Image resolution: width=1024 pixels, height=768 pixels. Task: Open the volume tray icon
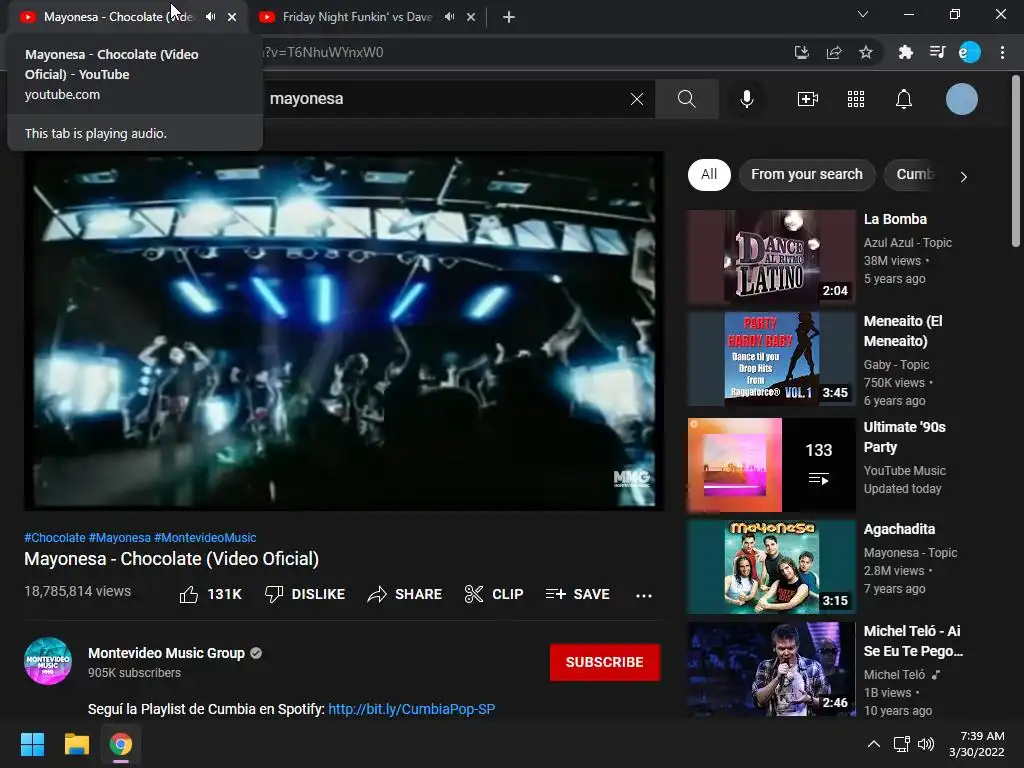pyautogui.click(x=925, y=744)
